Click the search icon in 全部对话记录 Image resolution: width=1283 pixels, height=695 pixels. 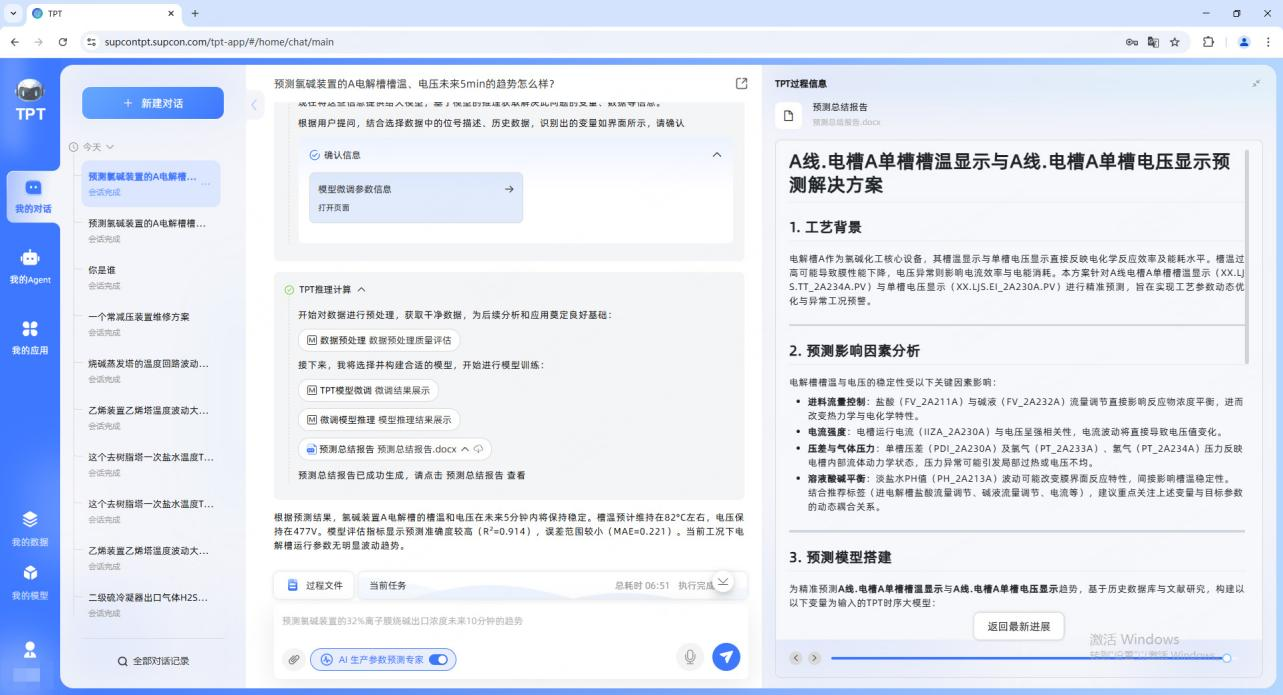(x=122, y=661)
